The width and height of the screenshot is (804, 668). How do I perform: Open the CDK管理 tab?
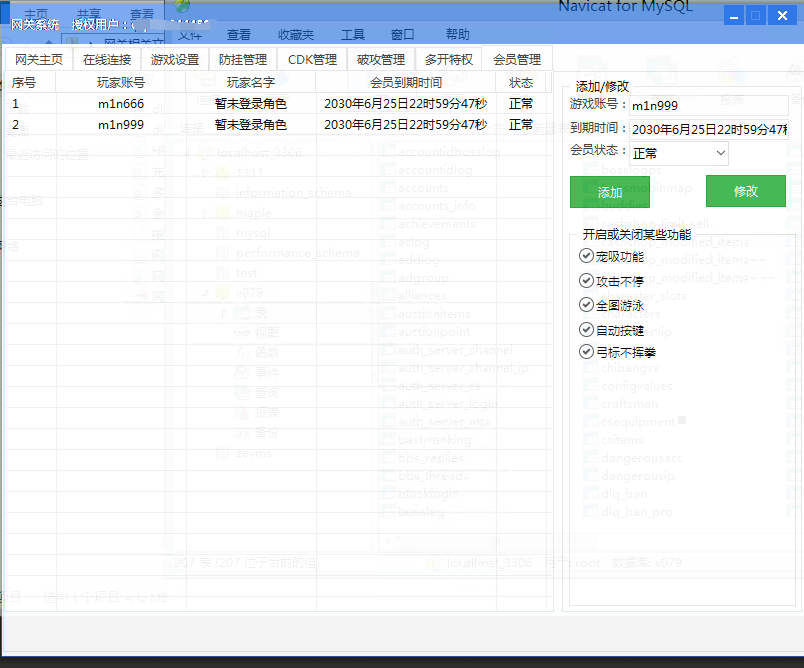312,59
